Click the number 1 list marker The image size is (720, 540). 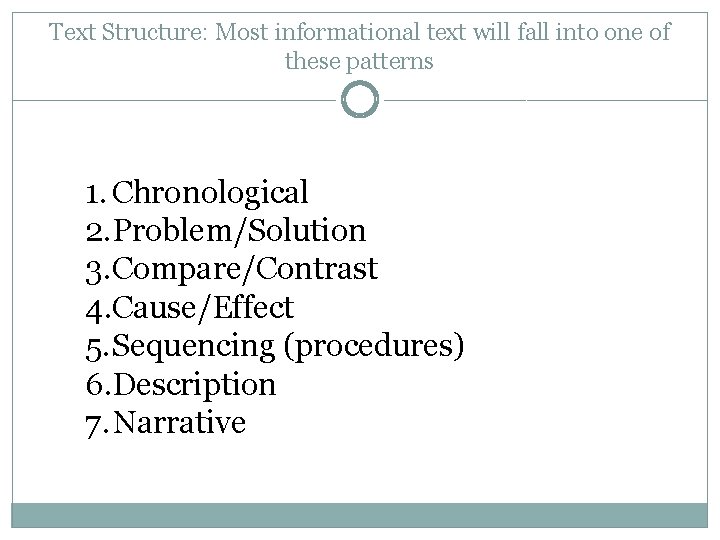point(96,194)
